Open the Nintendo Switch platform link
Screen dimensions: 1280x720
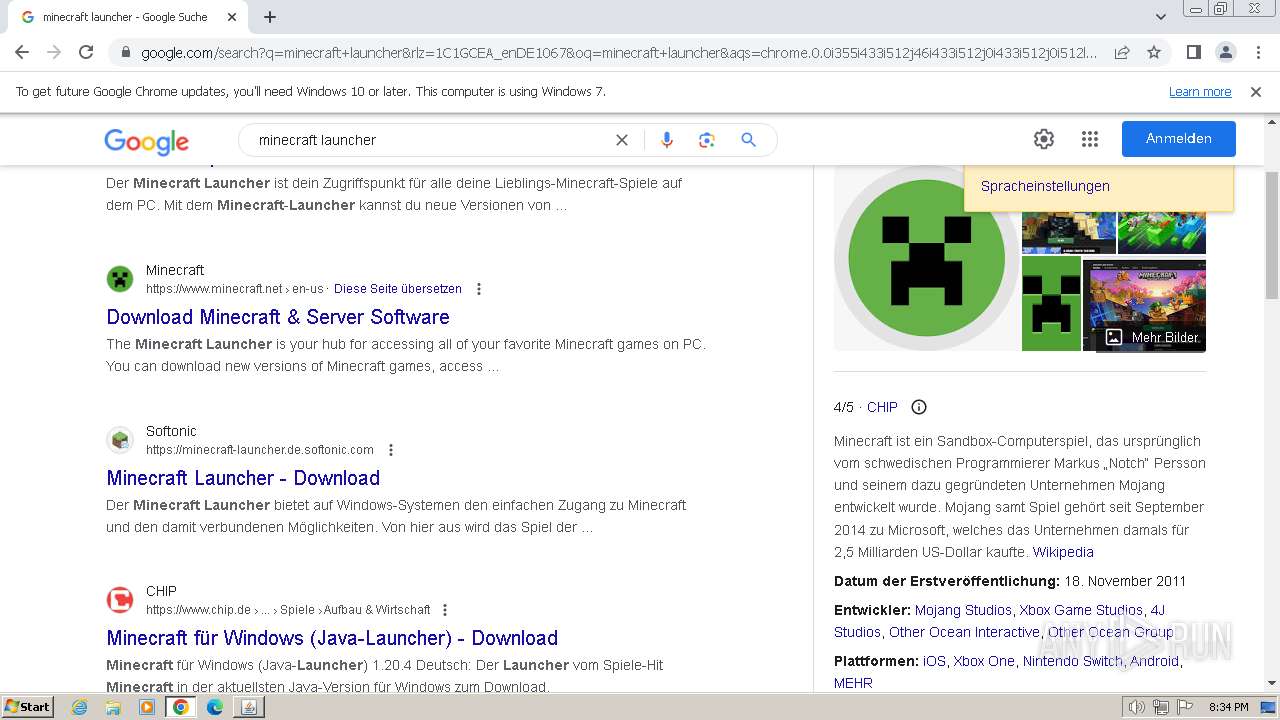[x=1072, y=661]
